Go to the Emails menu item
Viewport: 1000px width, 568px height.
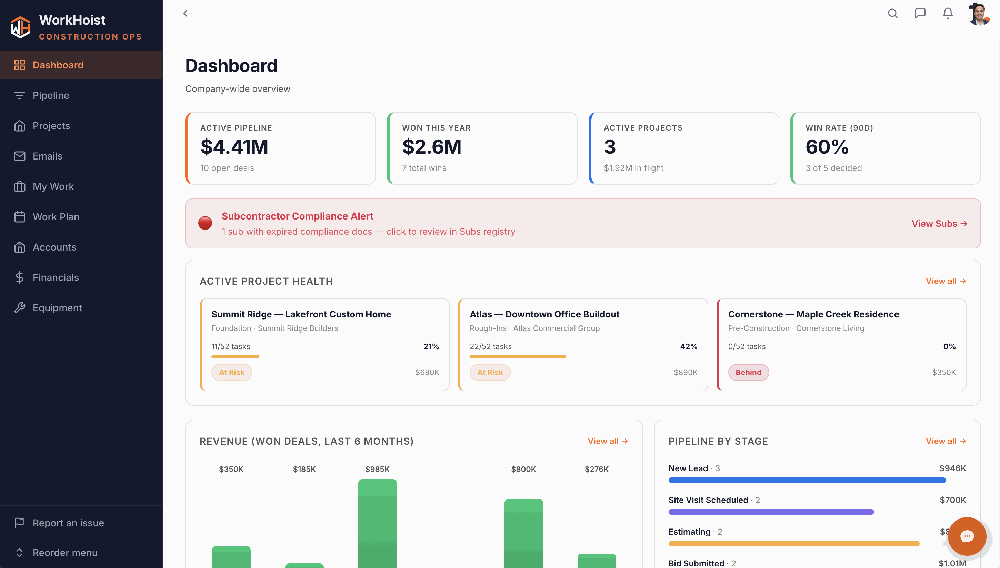[82, 156]
